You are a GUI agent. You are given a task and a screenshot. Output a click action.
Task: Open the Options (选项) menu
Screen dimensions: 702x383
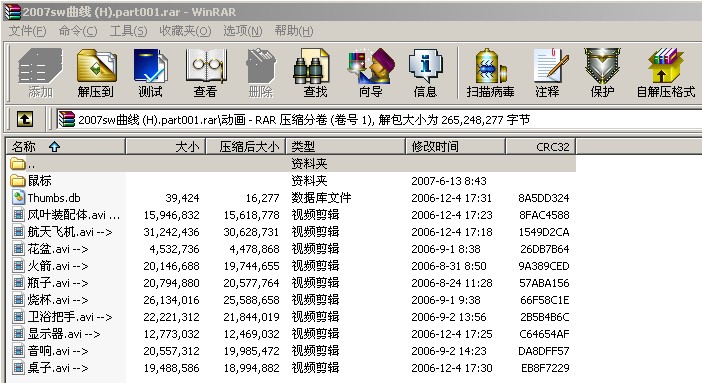click(243, 31)
